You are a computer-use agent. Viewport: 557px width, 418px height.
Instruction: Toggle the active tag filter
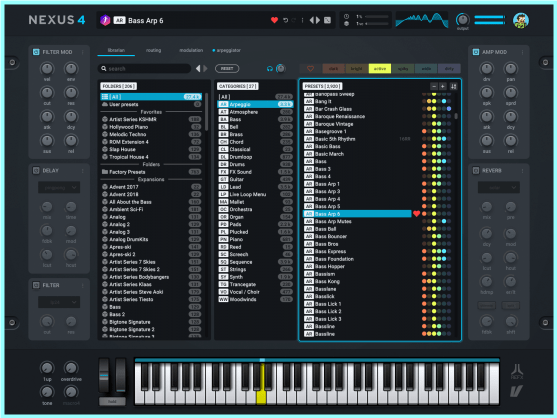tap(380, 69)
